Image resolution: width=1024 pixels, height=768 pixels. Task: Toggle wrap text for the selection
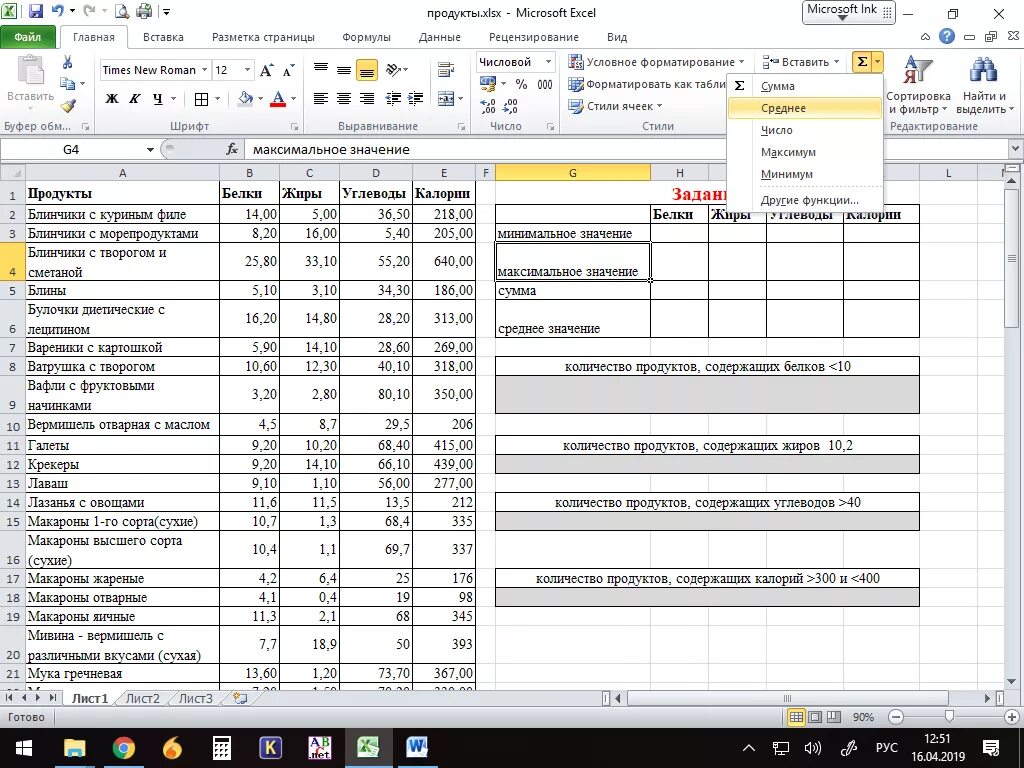pos(446,70)
